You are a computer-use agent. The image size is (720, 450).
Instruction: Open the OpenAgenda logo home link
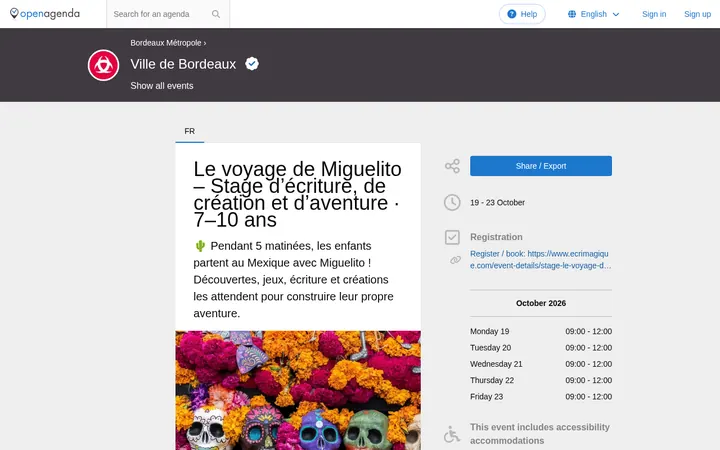pos(45,14)
